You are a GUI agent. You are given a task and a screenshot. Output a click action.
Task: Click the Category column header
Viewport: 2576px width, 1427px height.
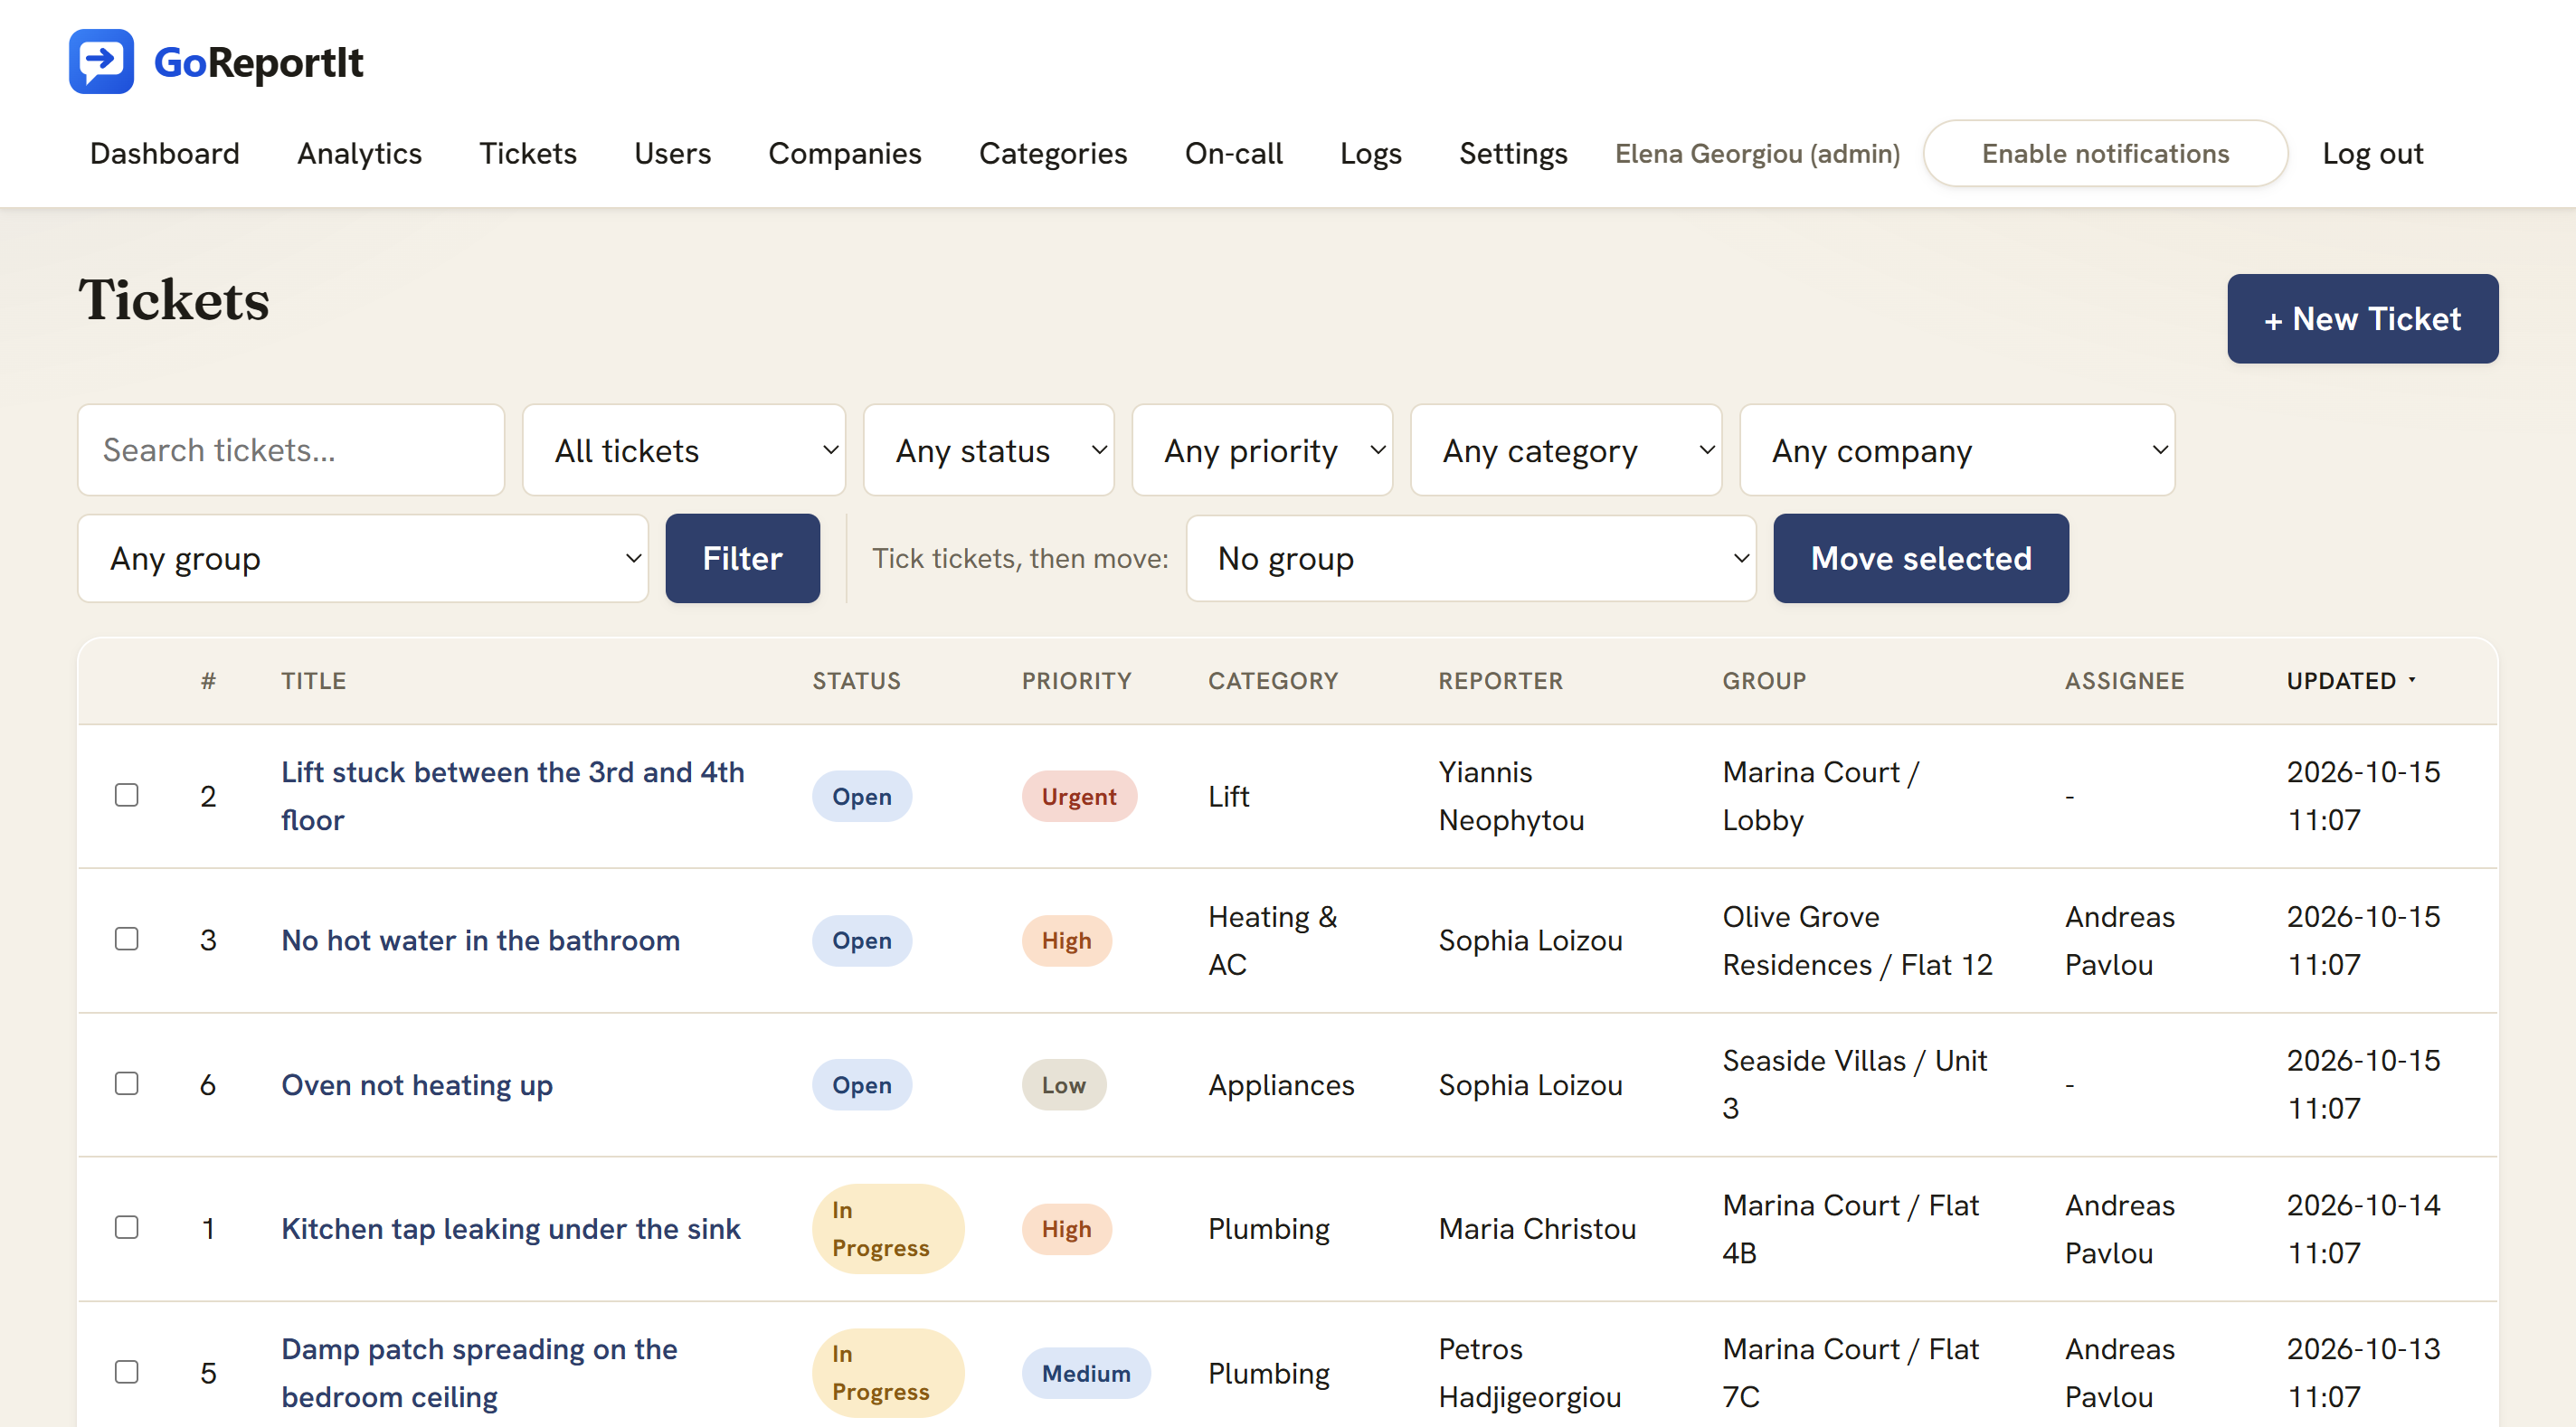pyautogui.click(x=1273, y=681)
